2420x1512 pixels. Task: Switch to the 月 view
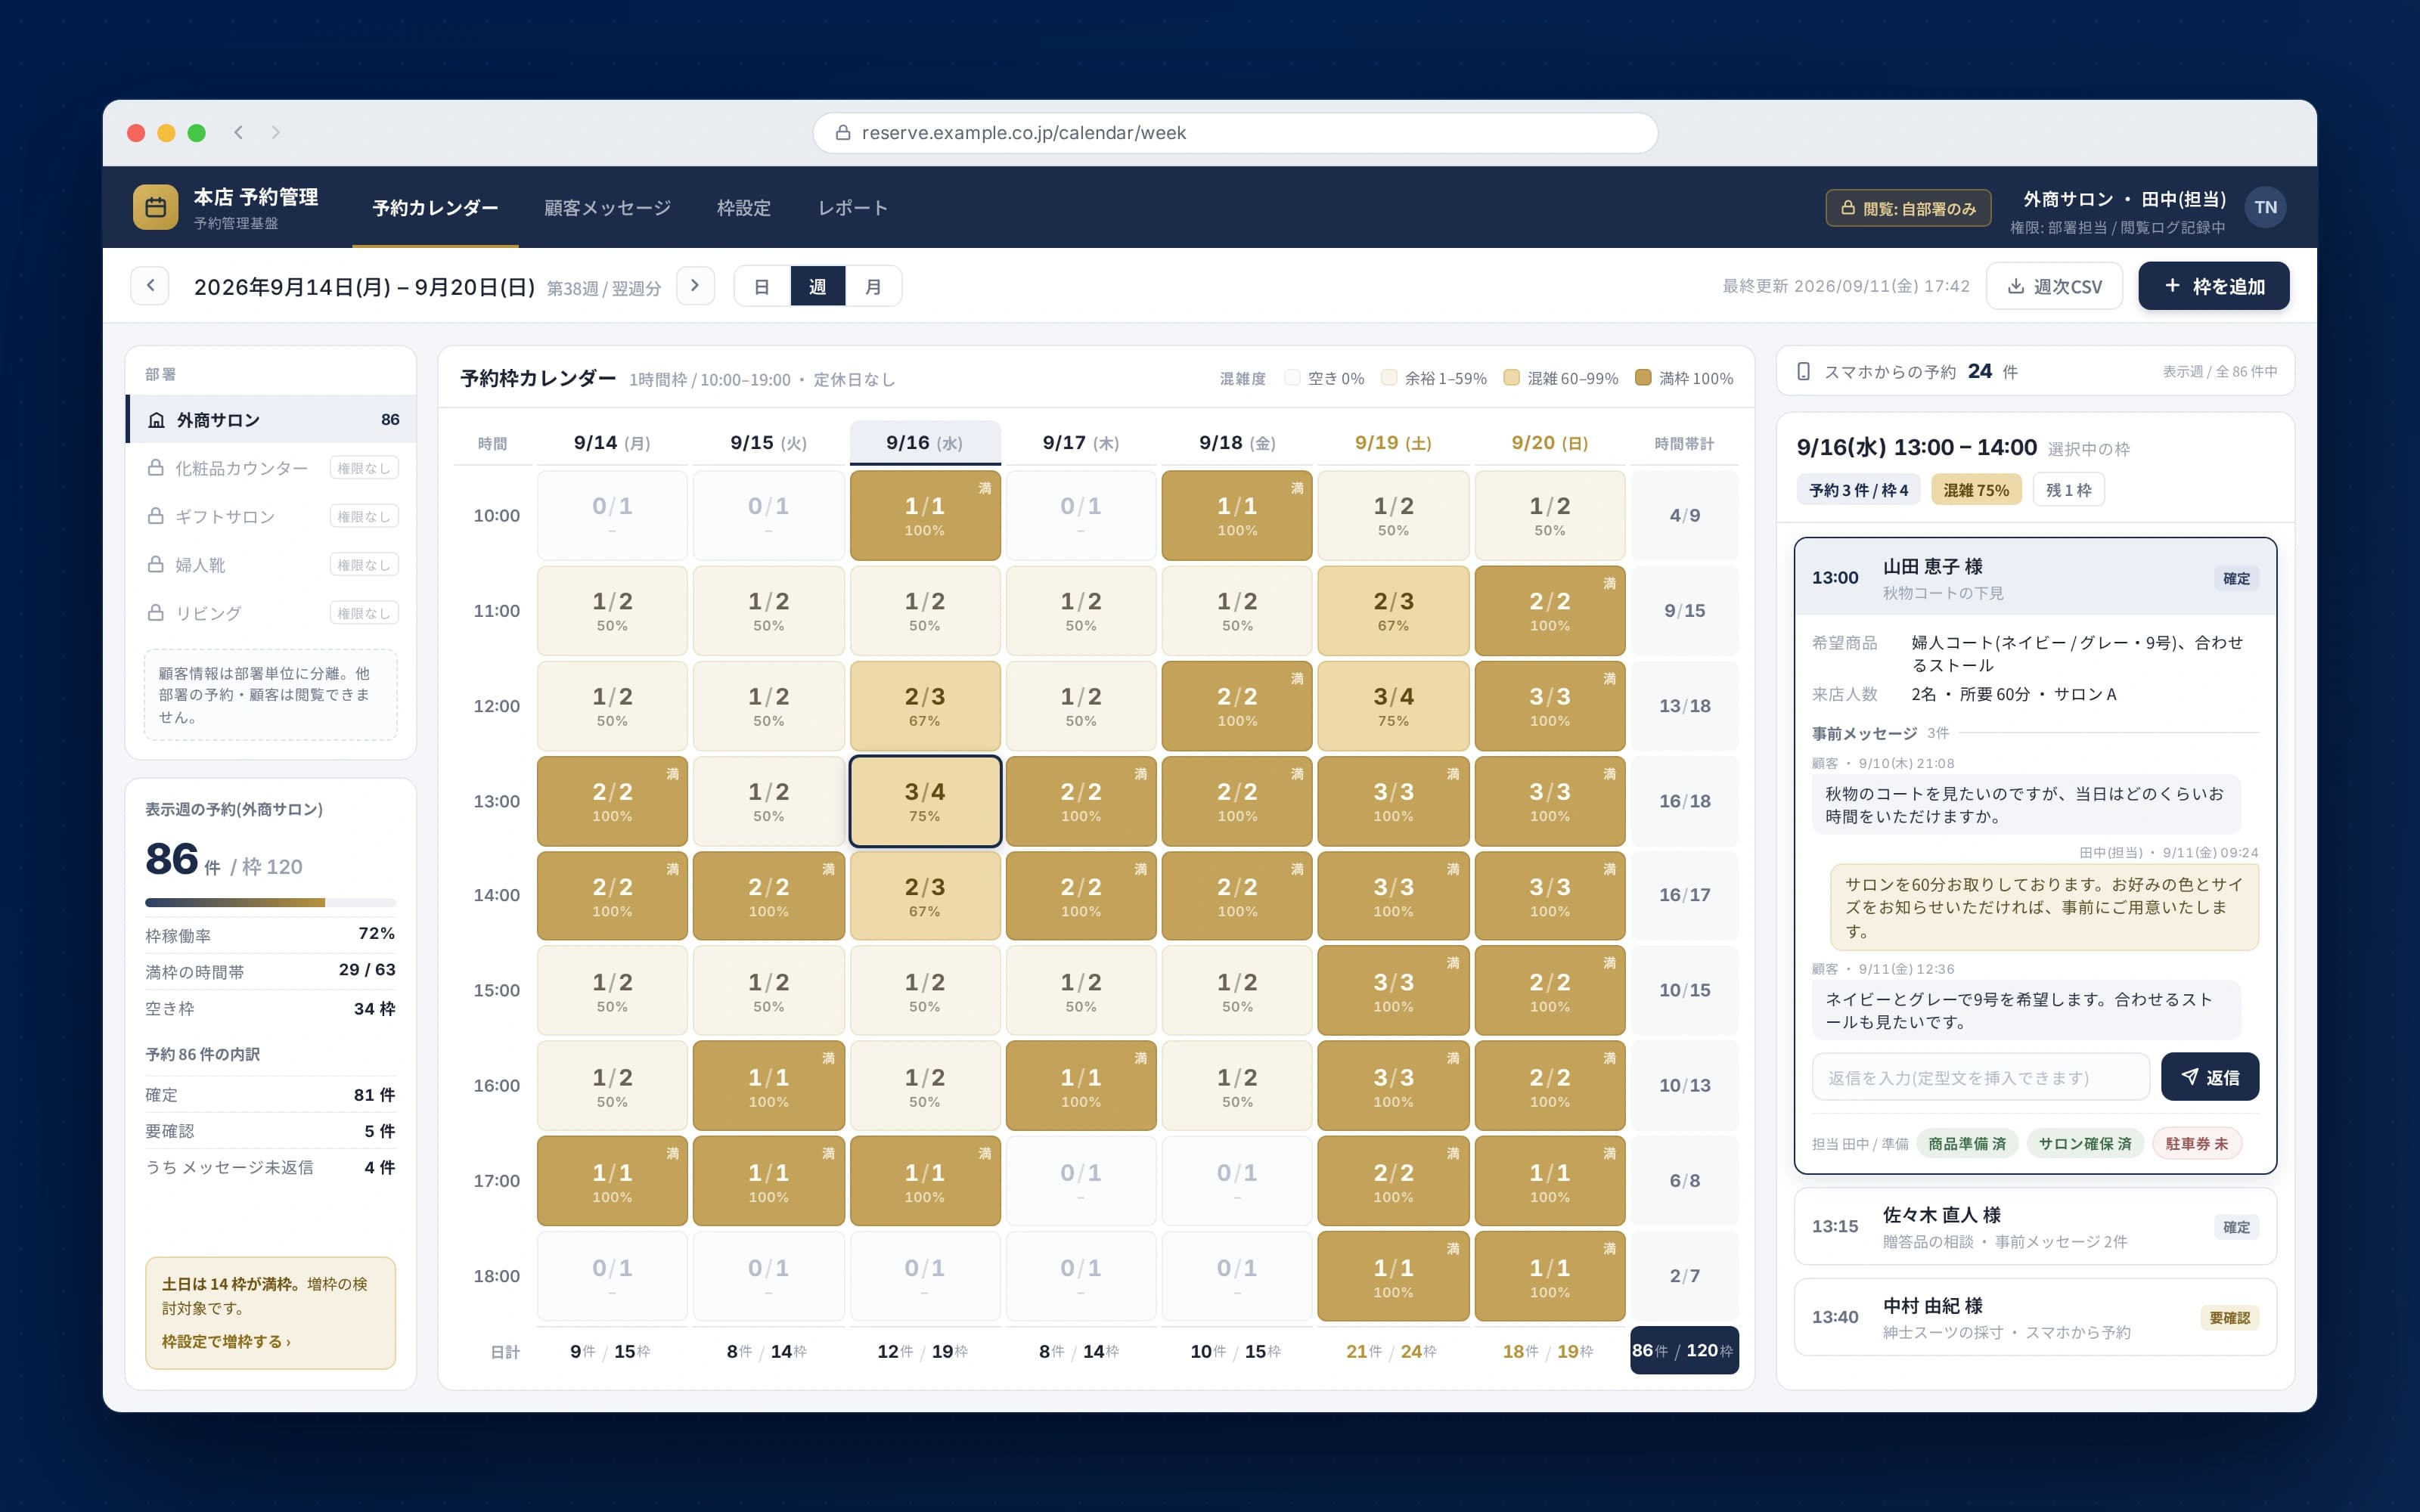[873, 286]
